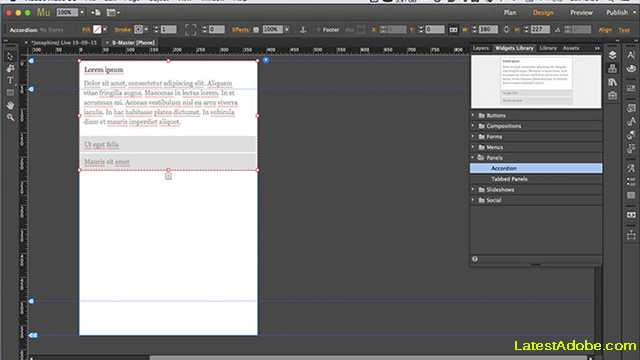Switch to the B-Master [Phone] tab
Image resolution: width=640 pixels, height=360 pixels.
tap(133, 43)
